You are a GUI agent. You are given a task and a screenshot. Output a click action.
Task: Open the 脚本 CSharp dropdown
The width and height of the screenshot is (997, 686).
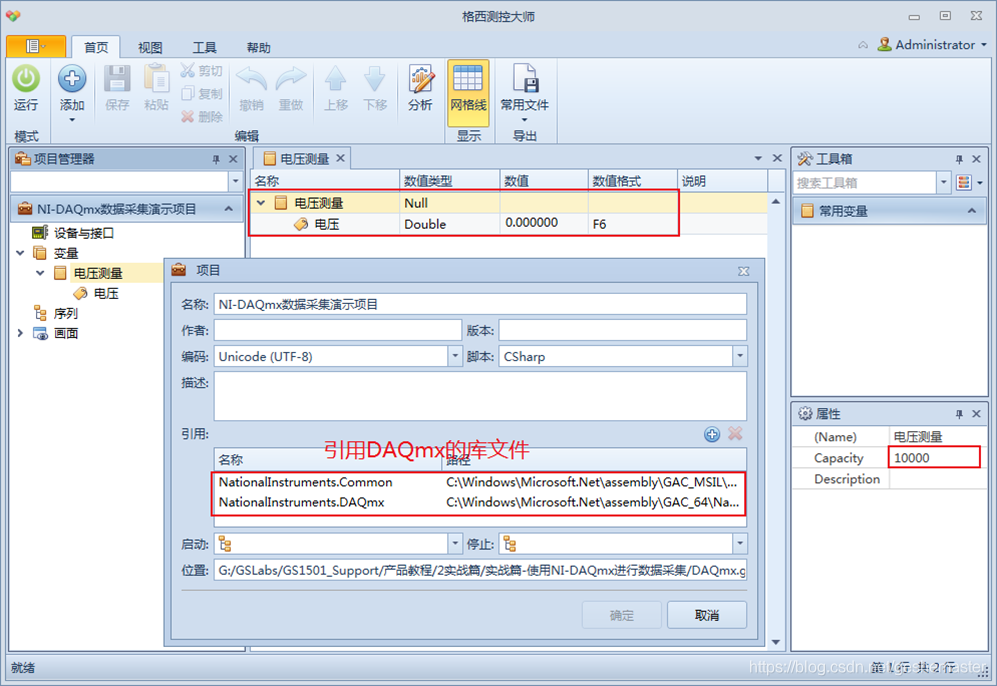coord(739,357)
